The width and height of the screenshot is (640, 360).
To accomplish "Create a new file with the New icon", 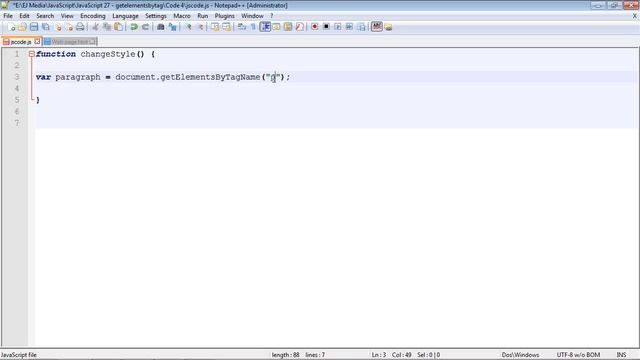I will pyautogui.click(x=11, y=27).
